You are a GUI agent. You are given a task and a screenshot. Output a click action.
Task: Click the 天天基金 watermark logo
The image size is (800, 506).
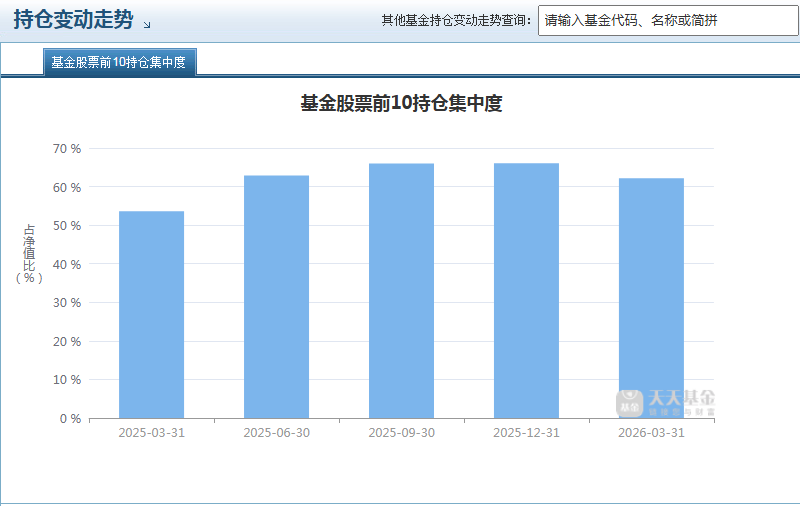[x=665, y=403]
